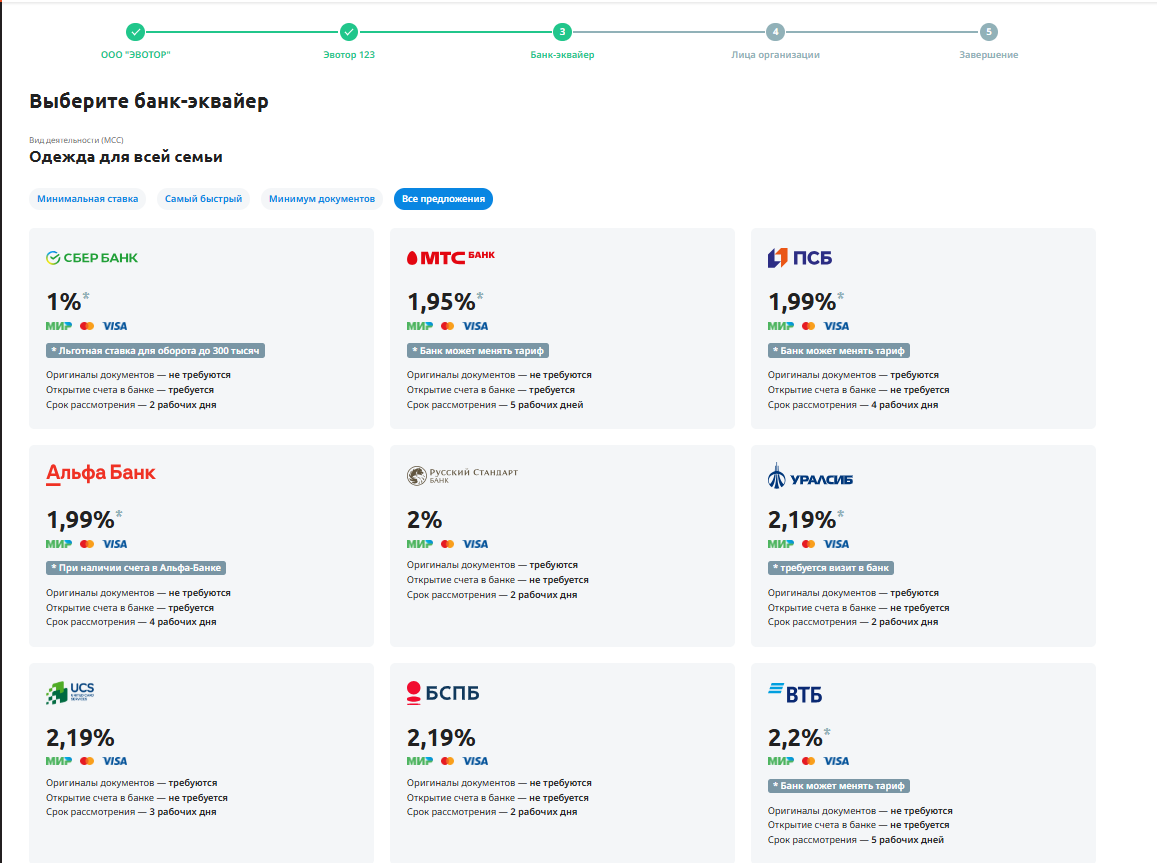Click the 2% rate in Russian Standard card
1157x863 pixels.
point(424,520)
